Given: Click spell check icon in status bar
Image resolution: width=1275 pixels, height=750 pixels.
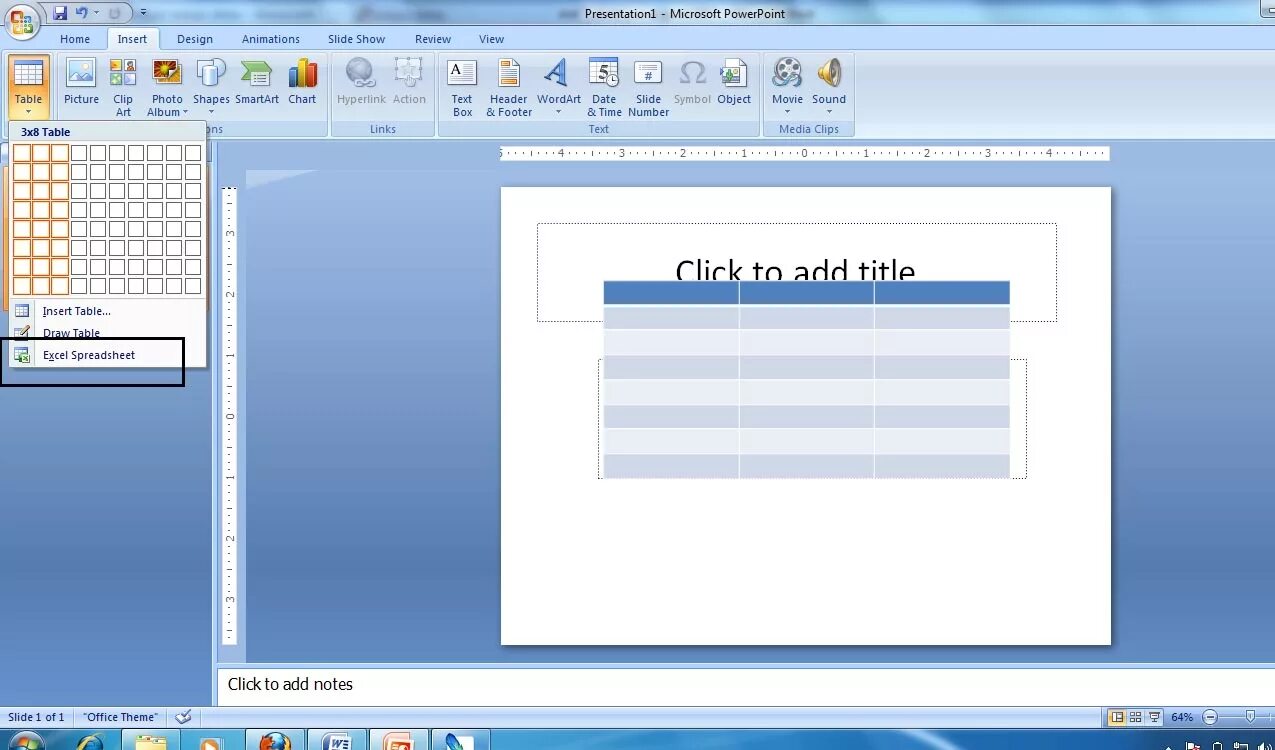Looking at the screenshot, I should coord(182,717).
